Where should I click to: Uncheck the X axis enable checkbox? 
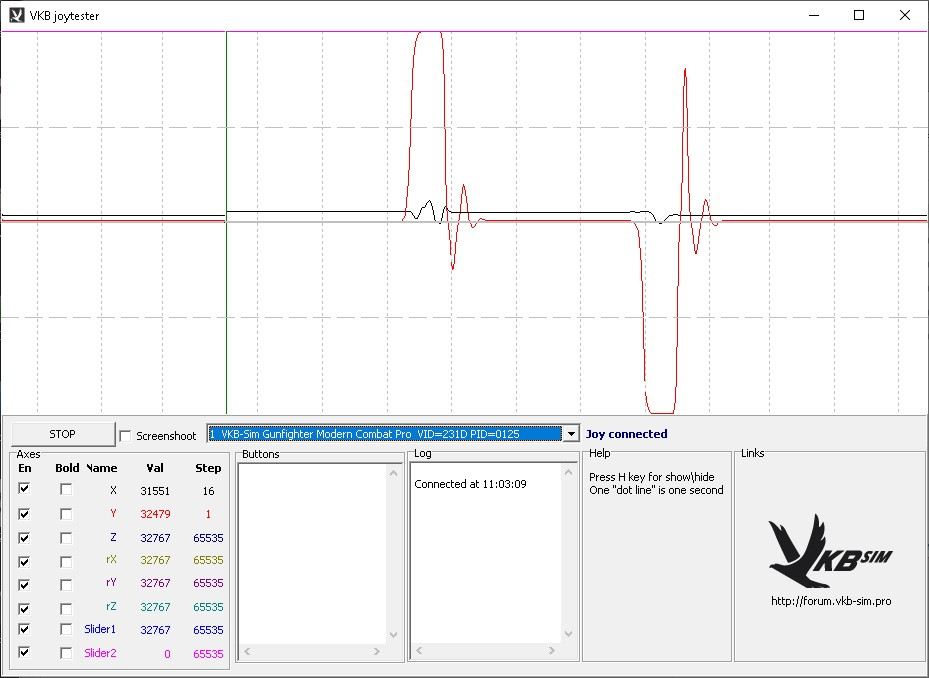tap(24, 489)
